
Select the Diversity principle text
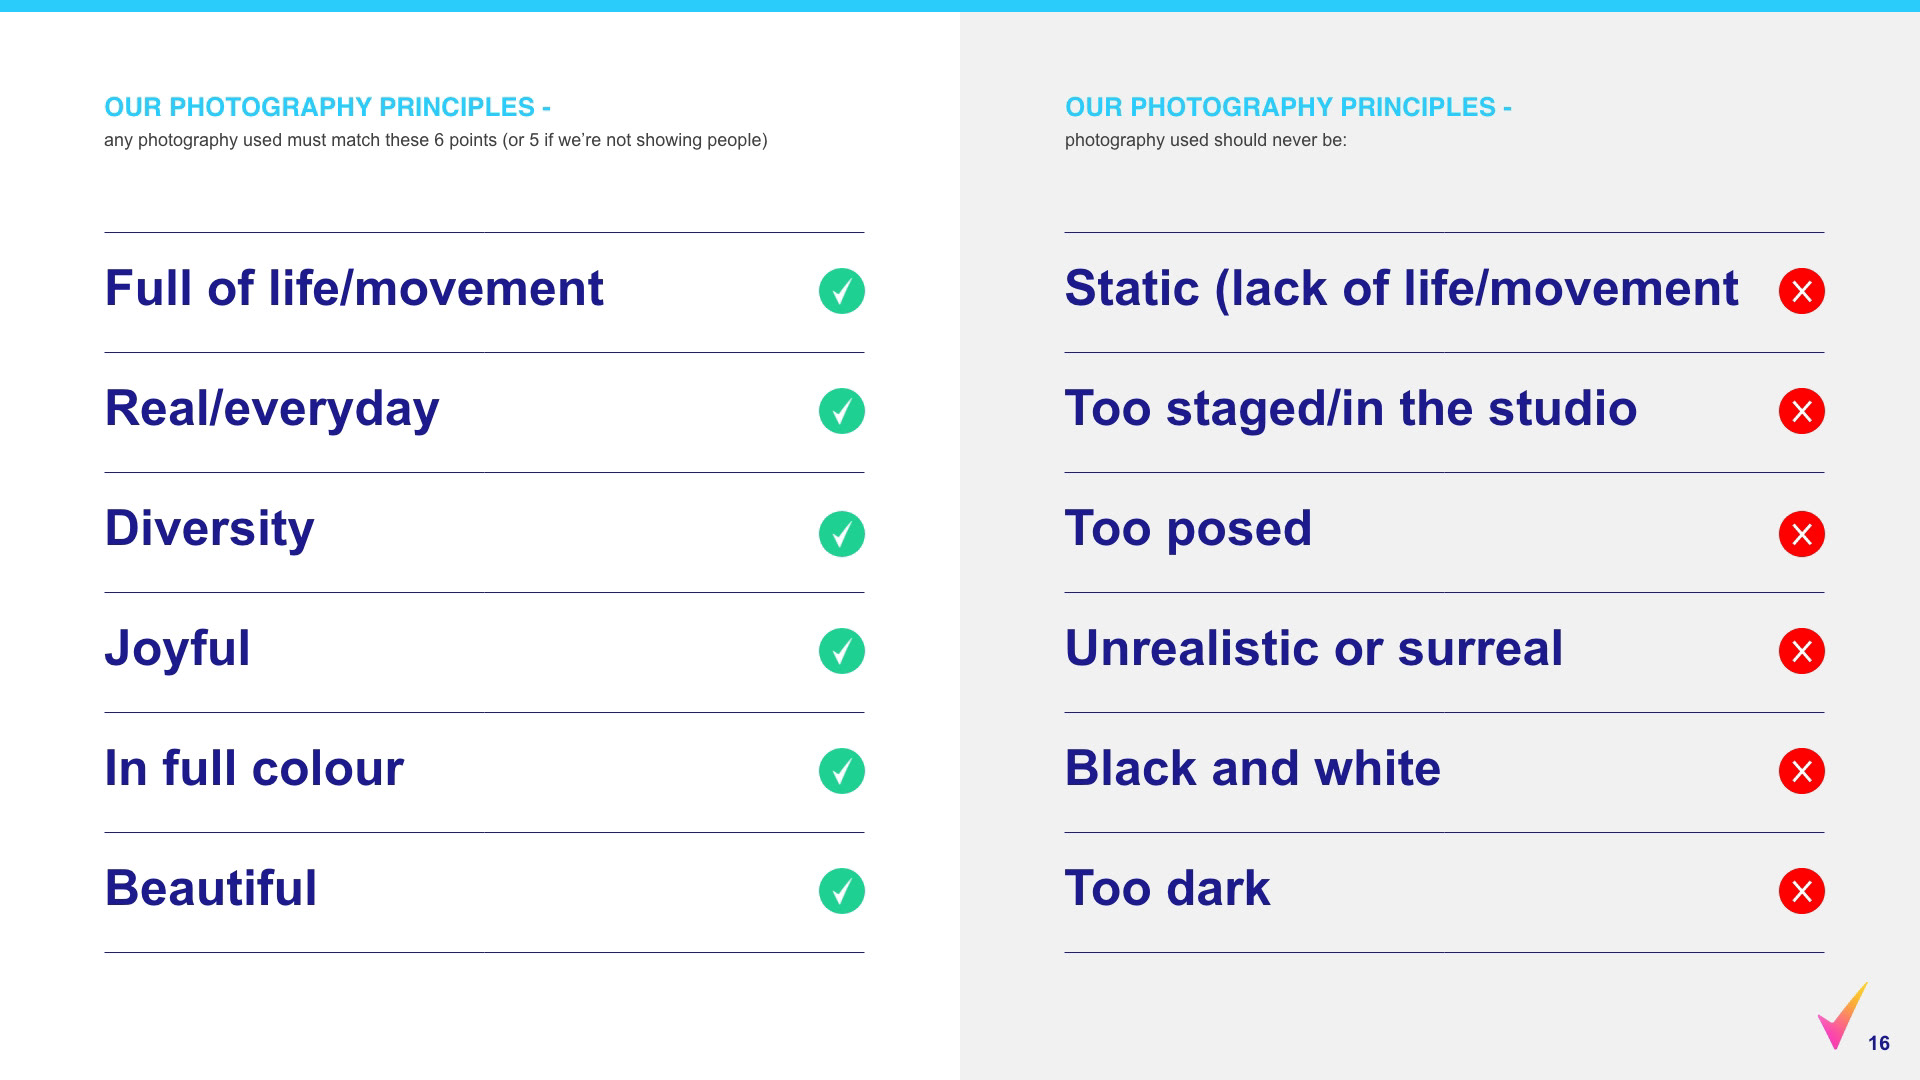(x=209, y=529)
